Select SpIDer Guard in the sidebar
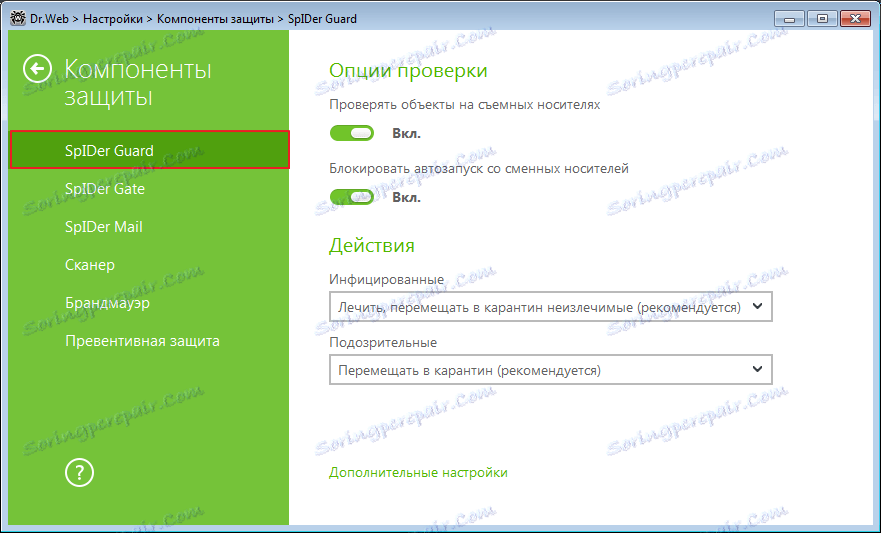This screenshot has width=881, height=533. tap(149, 150)
